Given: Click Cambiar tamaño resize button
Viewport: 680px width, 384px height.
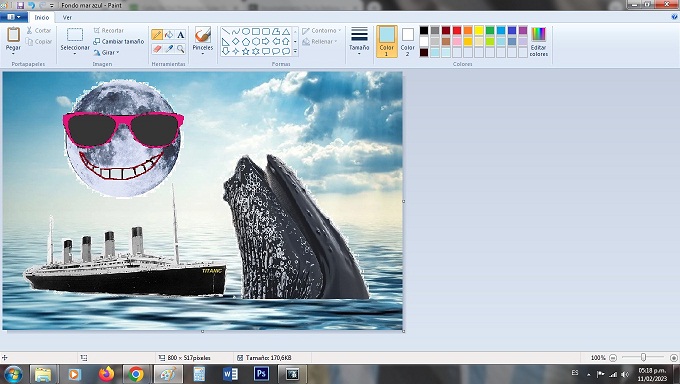Looking at the screenshot, I should click(x=119, y=42).
